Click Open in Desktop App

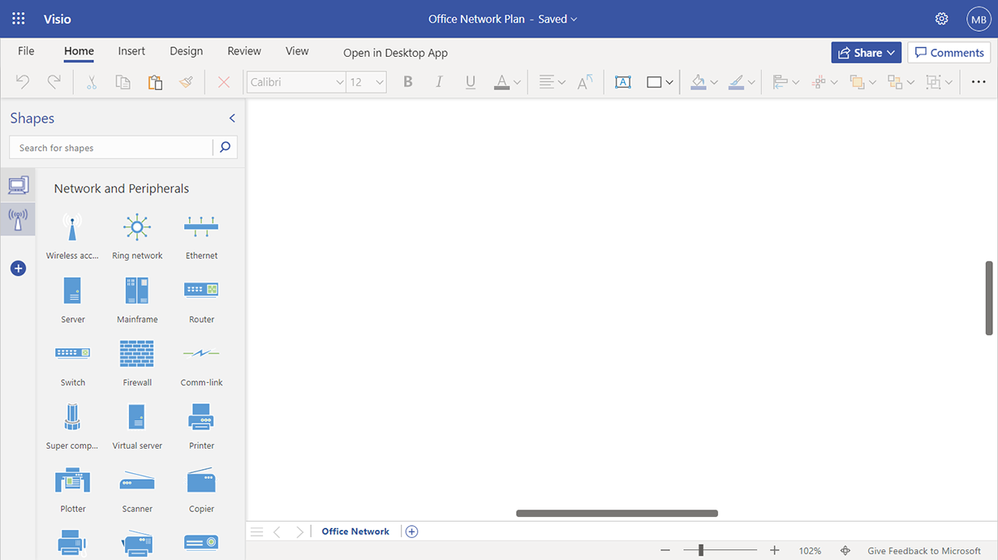tap(395, 53)
